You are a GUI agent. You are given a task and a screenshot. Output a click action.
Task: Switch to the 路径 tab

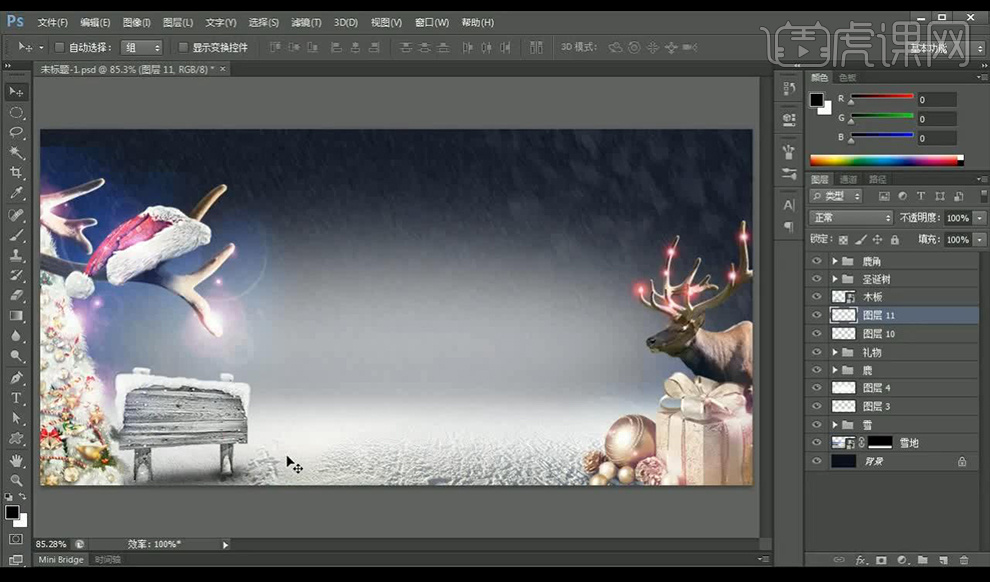tap(878, 179)
